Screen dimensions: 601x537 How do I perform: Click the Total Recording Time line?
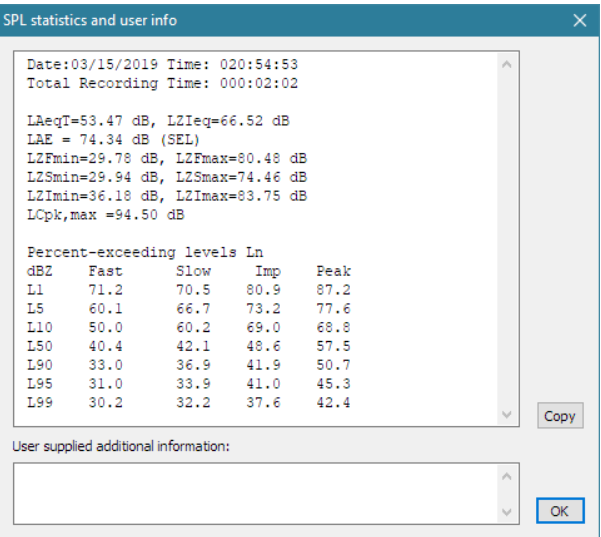click(162, 84)
